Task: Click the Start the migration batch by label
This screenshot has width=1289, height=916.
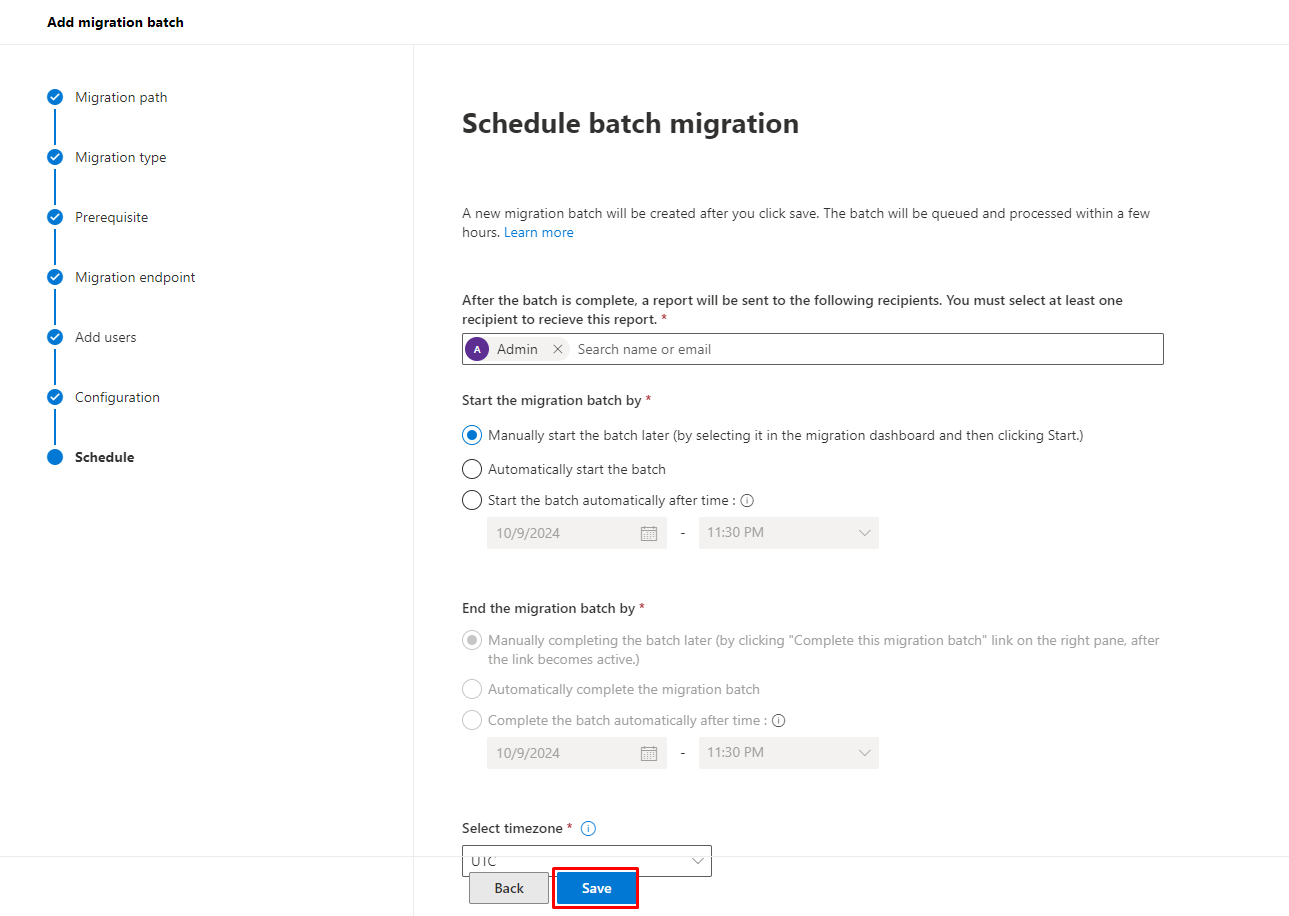Action: pyautogui.click(x=552, y=400)
